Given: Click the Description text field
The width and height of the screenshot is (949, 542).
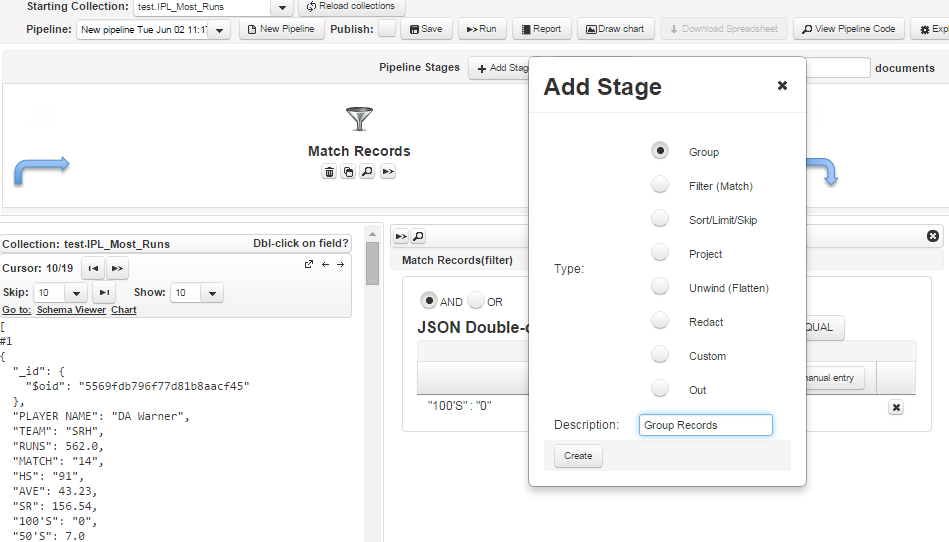Looking at the screenshot, I should (705, 425).
